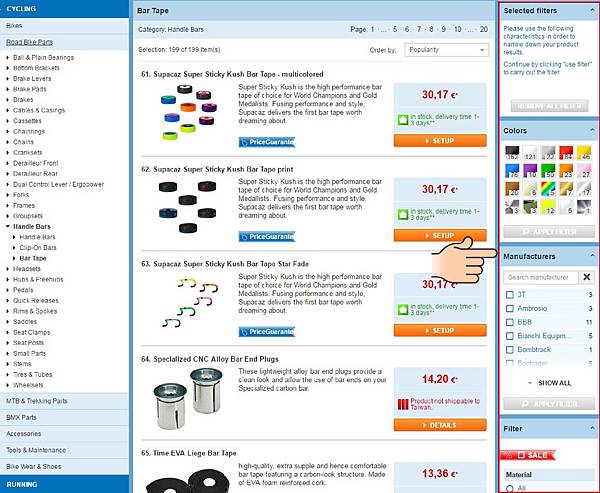Expand Show All manufacturers

click(x=549, y=383)
